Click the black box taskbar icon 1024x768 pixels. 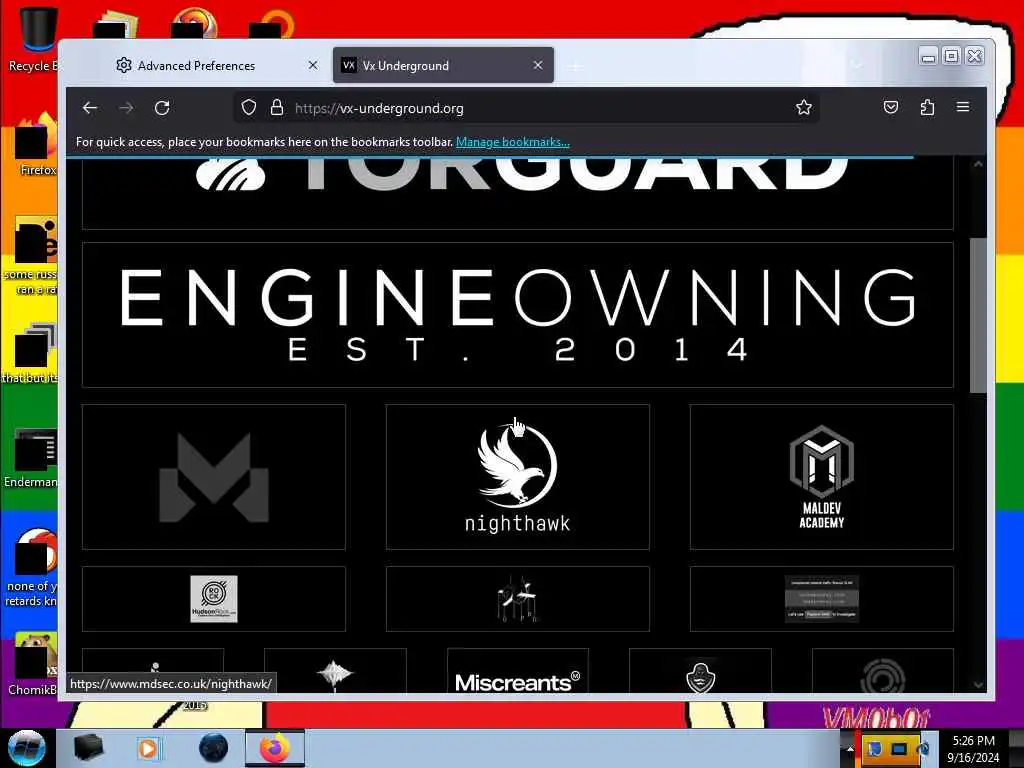pyautogui.click(x=88, y=748)
